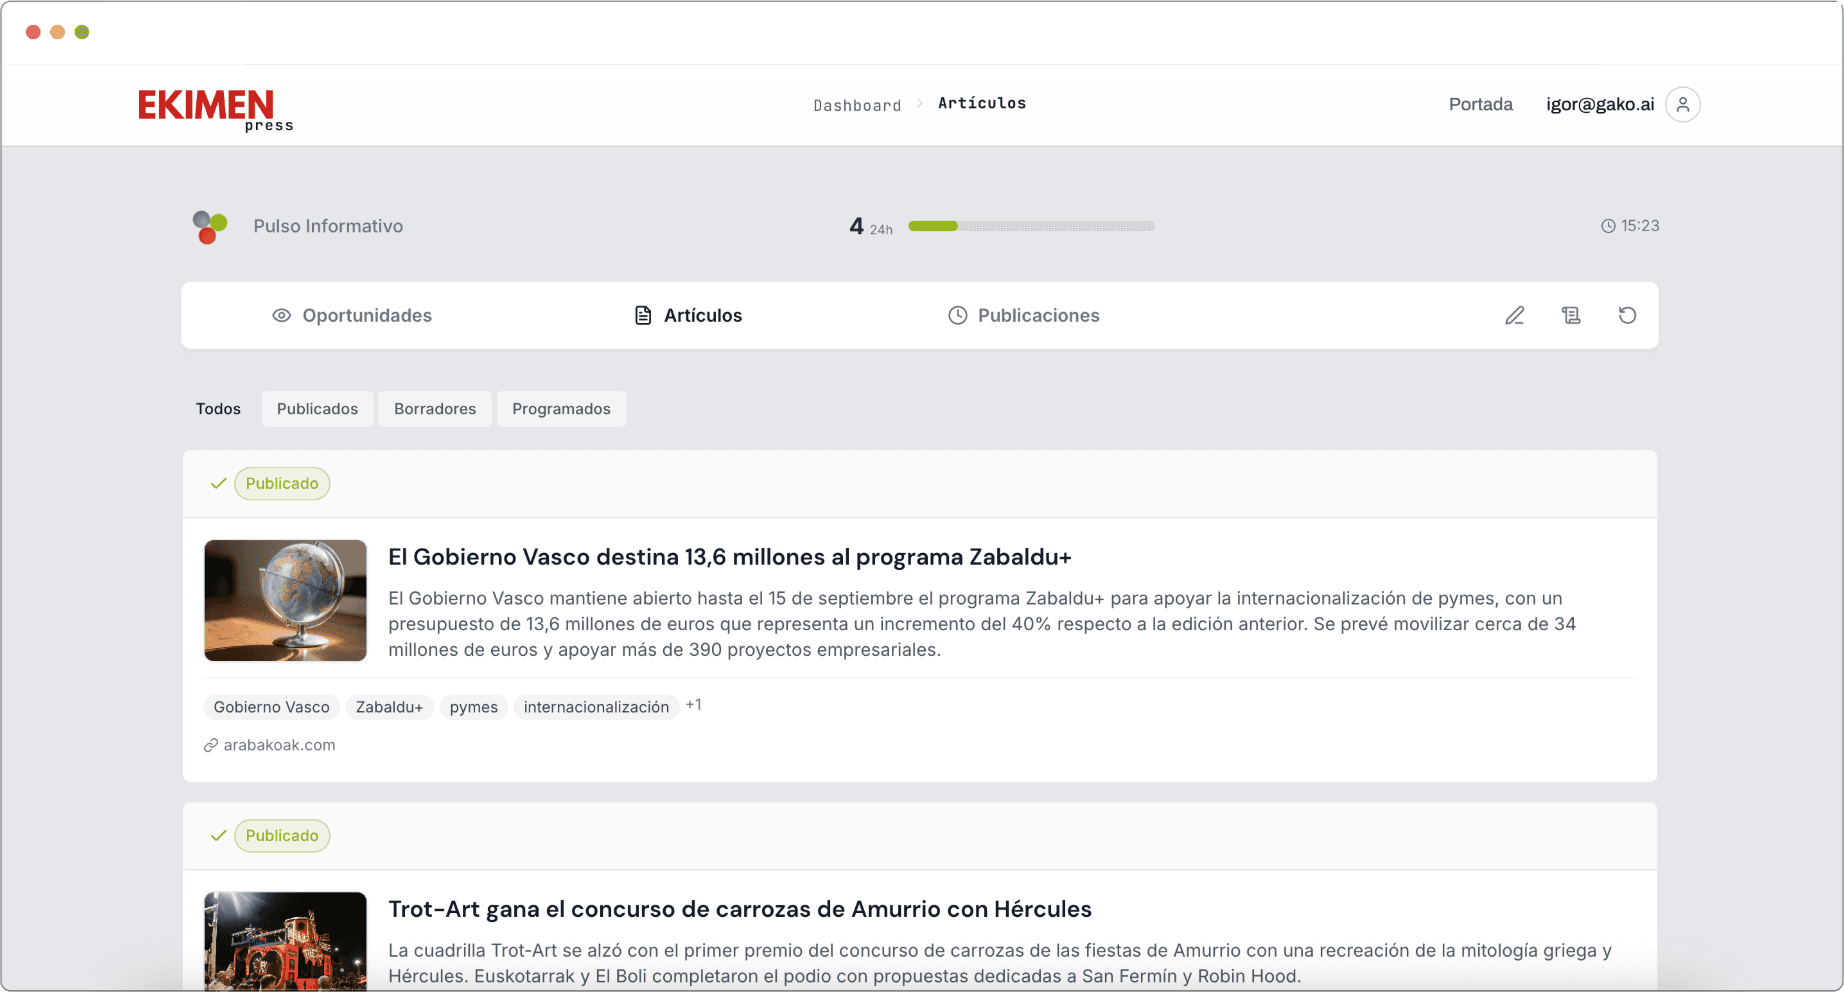Click the refresh arrow icon
1844x992 pixels.
[x=1627, y=316]
